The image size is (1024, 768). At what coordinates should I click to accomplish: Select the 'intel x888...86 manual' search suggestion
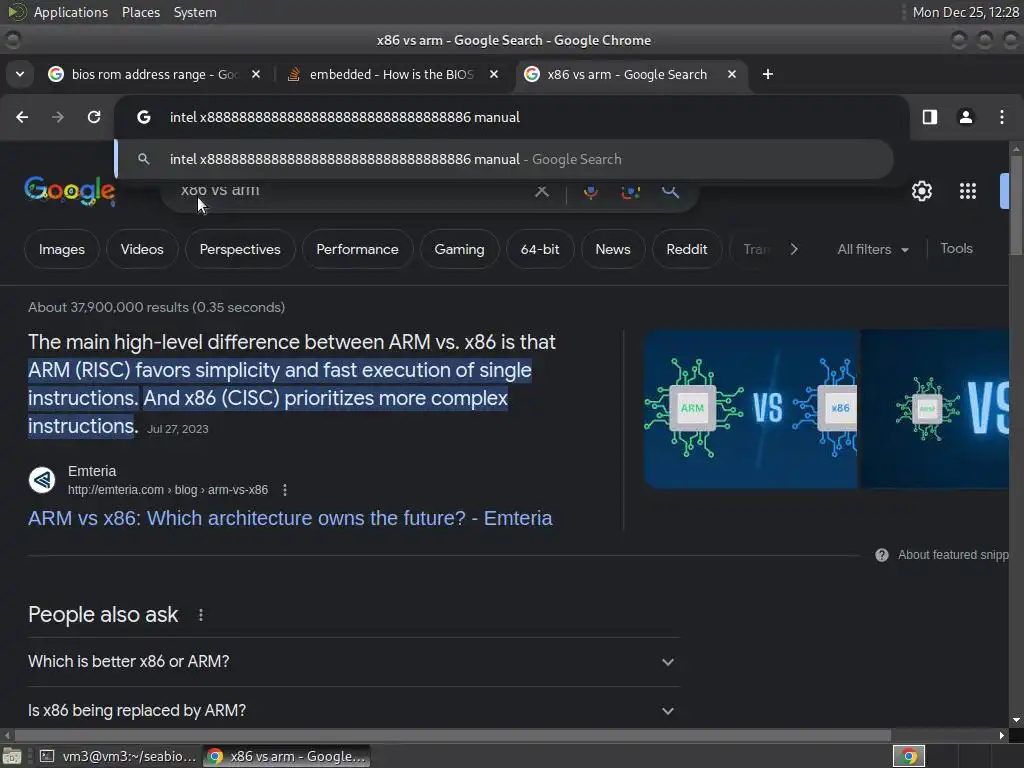coord(504,159)
